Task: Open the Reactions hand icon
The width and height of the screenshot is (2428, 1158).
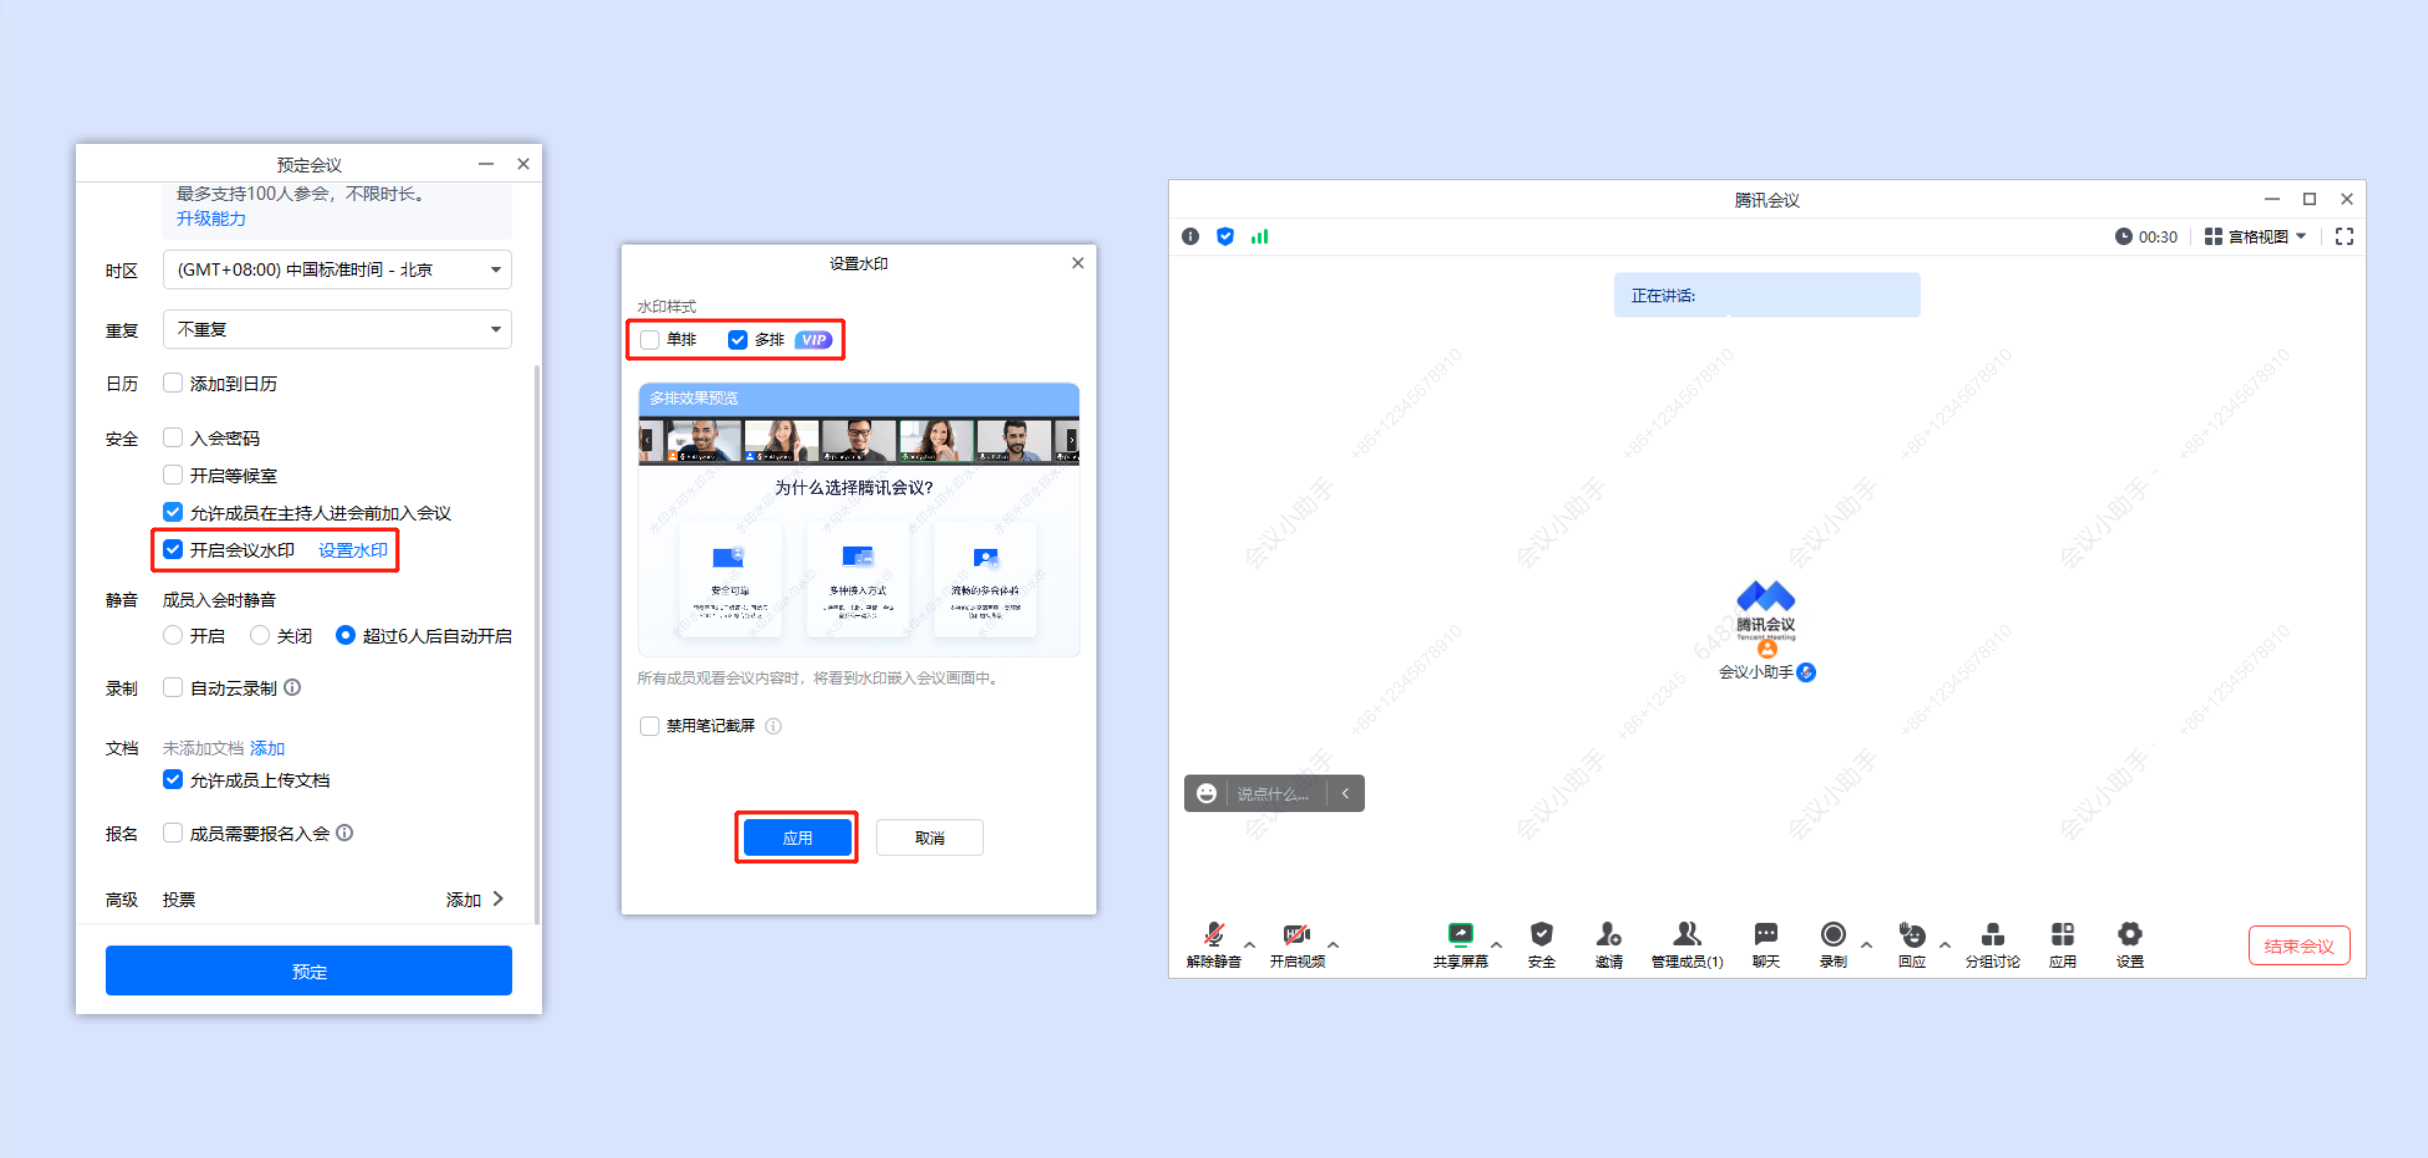Action: 1911,934
